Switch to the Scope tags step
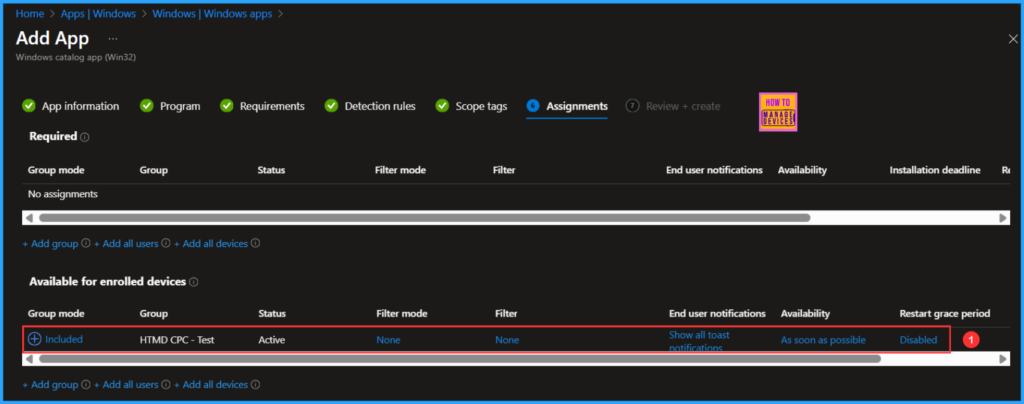Viewport: 1024px width, 404px height. coord(481,106)
